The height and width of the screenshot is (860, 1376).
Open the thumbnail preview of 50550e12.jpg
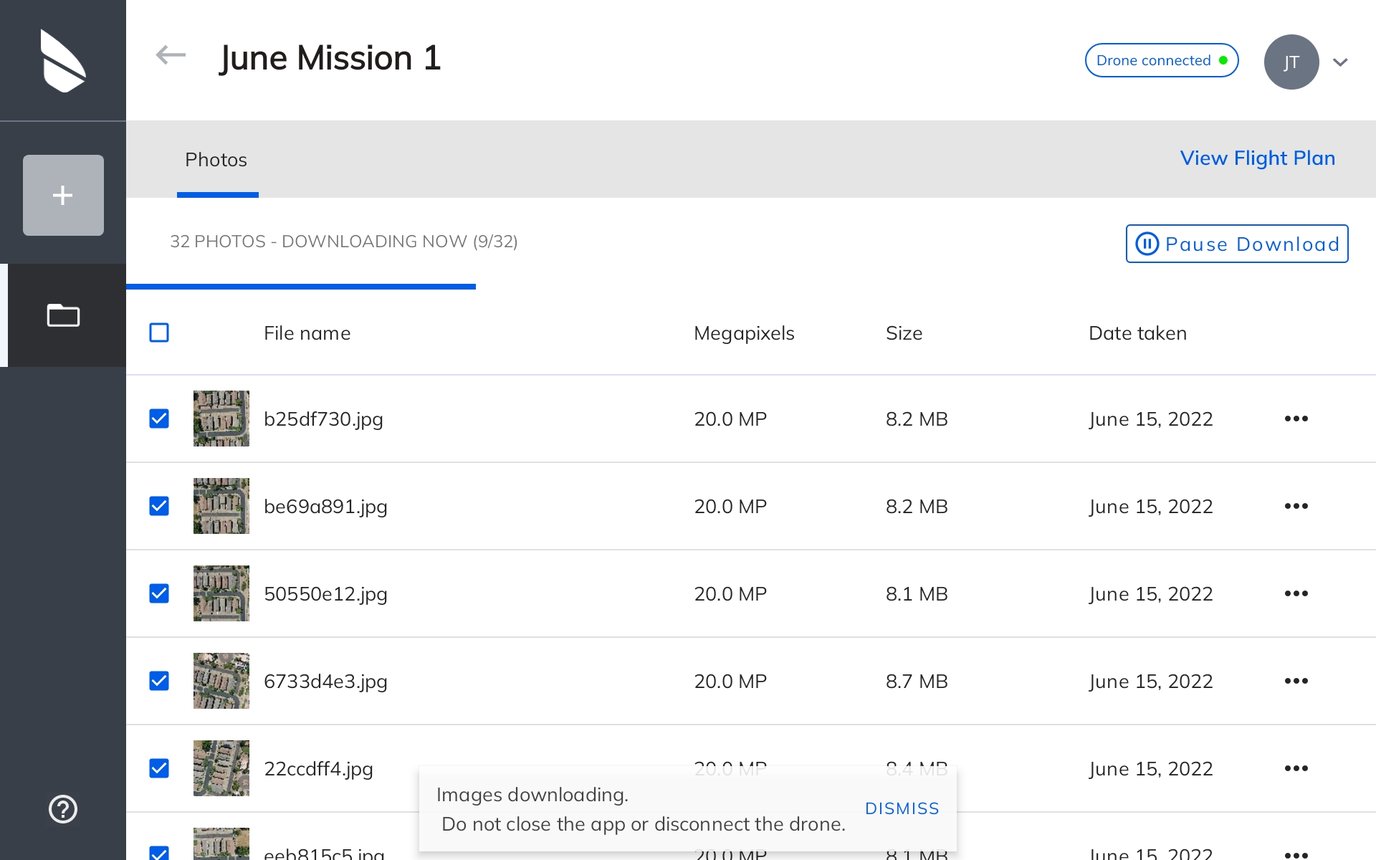tap(221, 593)
